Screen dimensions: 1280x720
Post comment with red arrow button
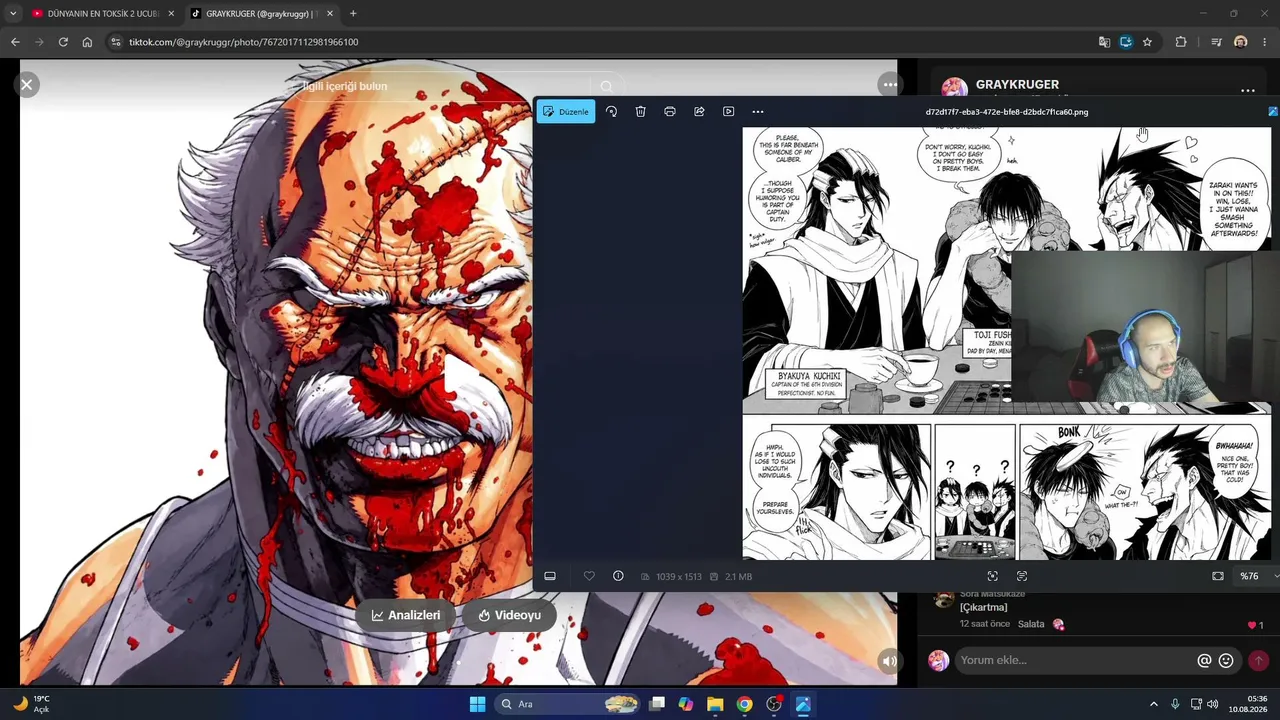coord(1258,660)
